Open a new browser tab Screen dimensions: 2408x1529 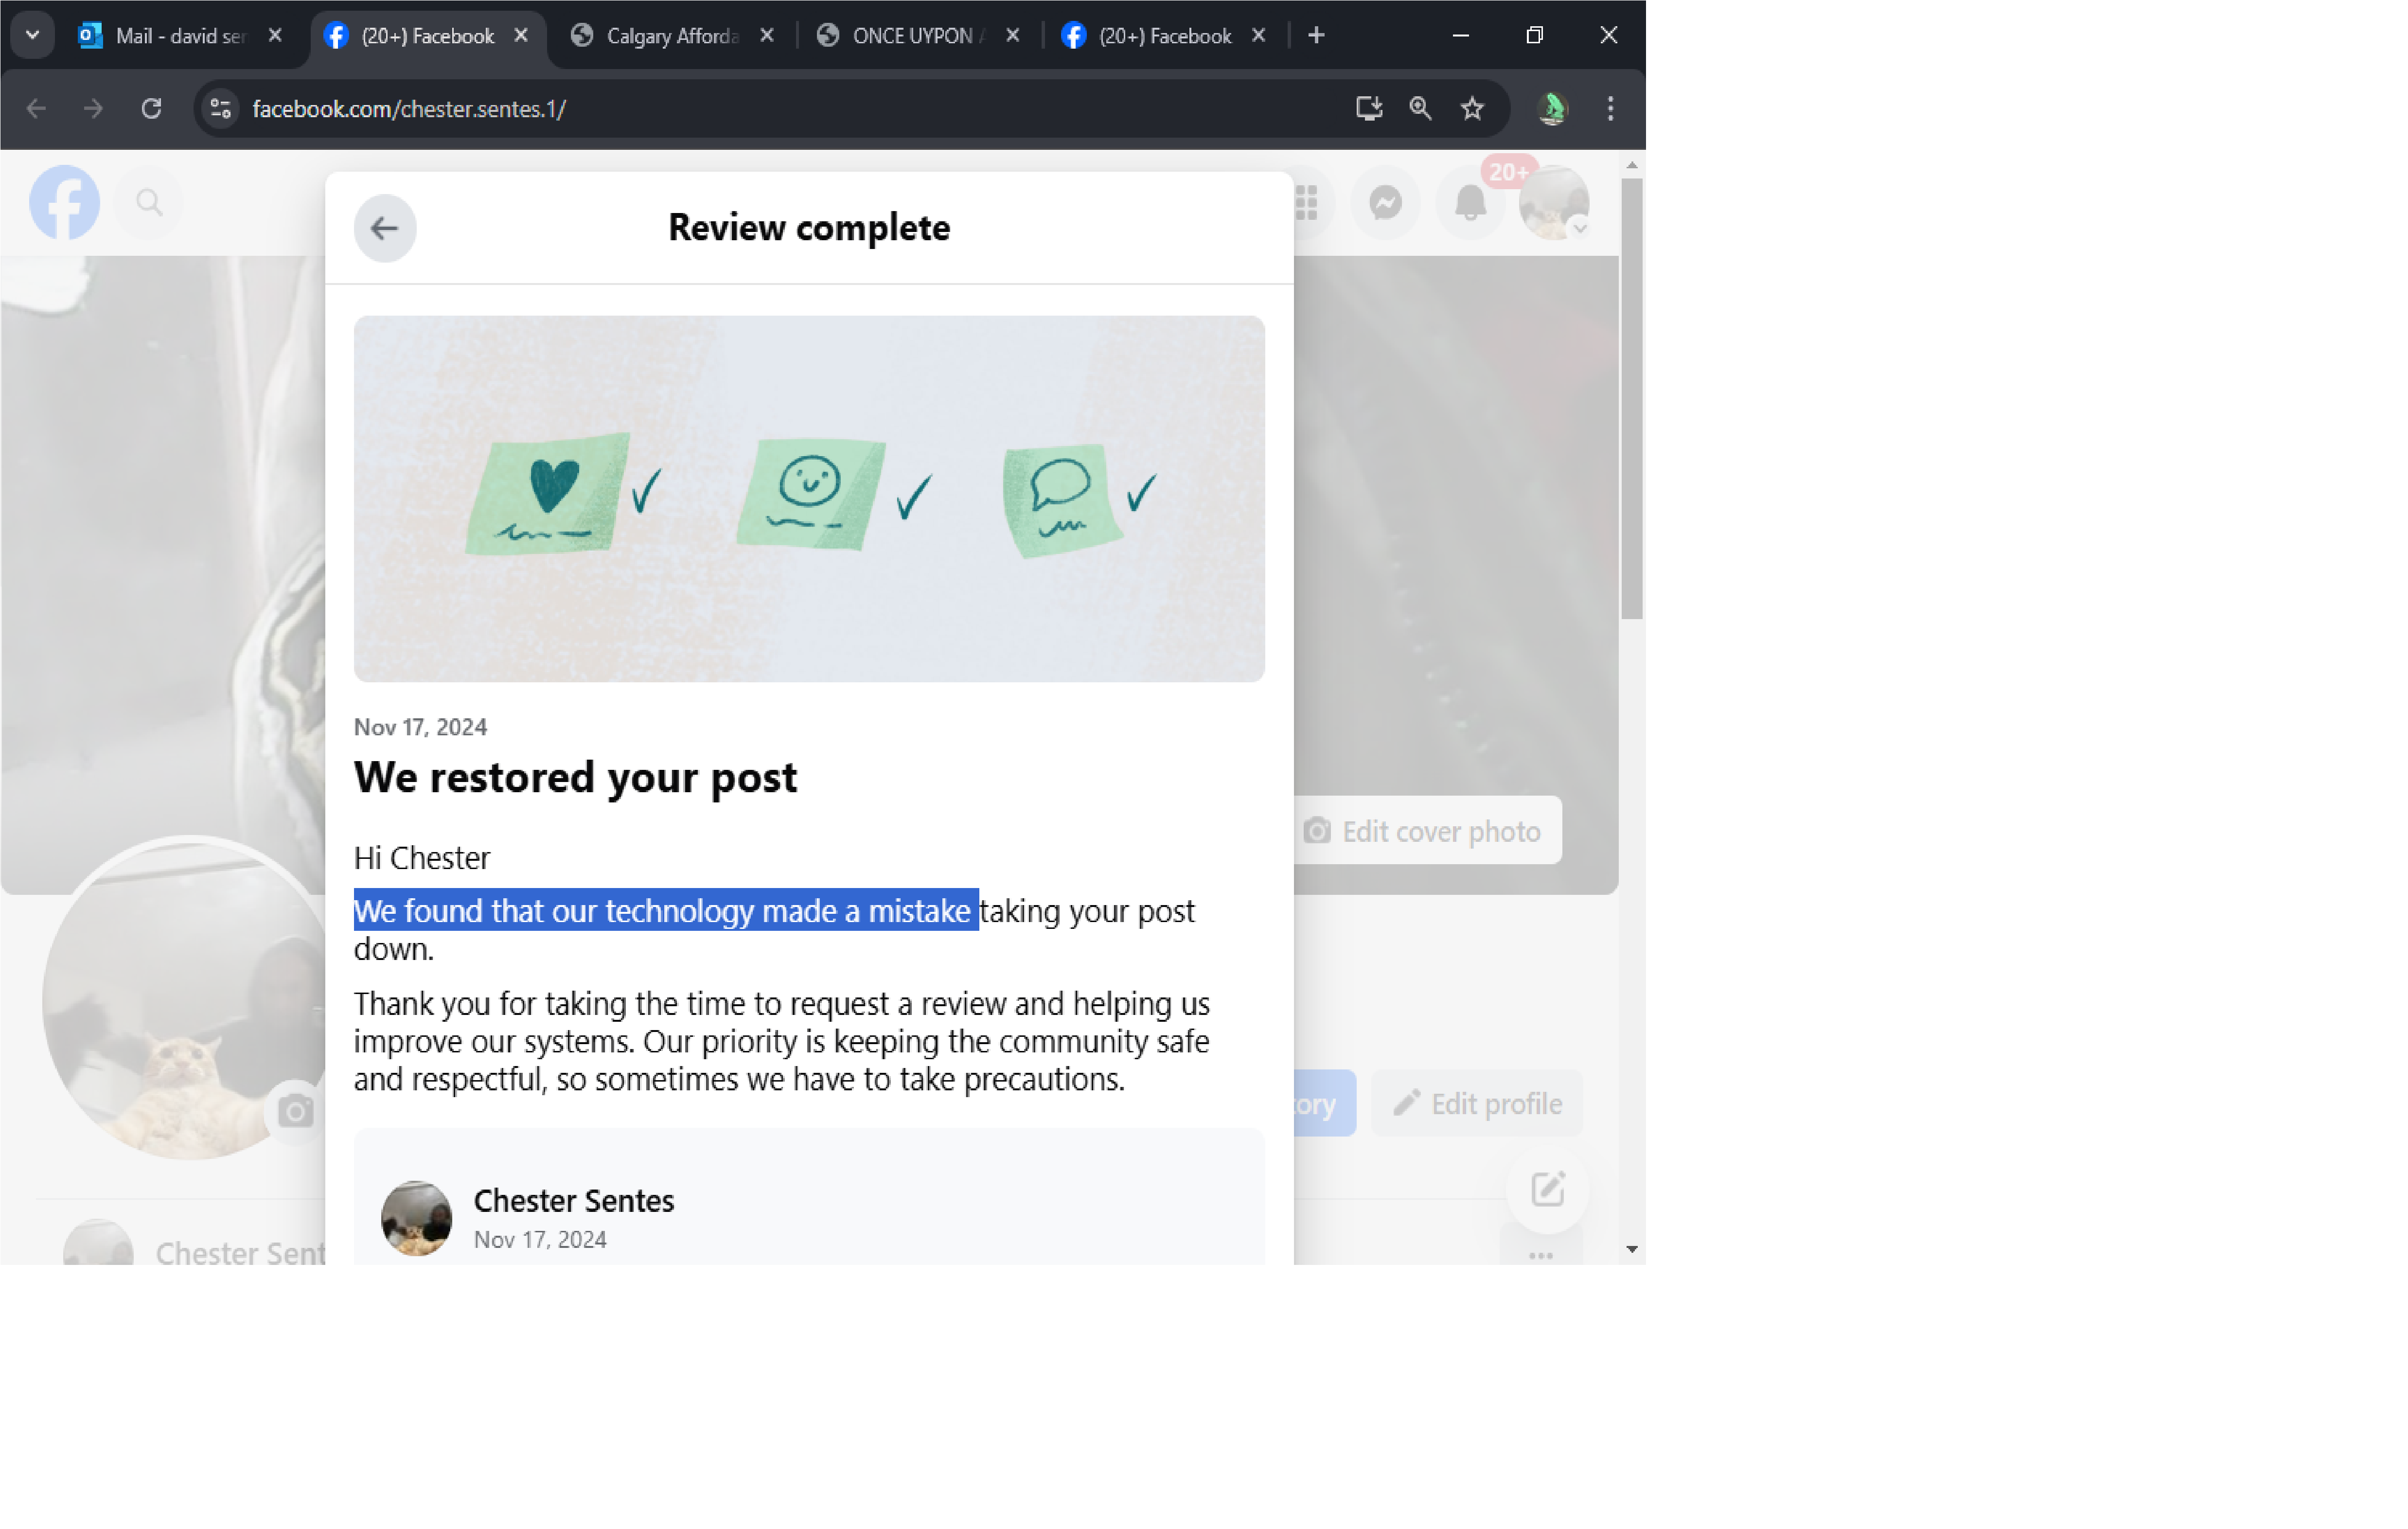pos(1317,36)
